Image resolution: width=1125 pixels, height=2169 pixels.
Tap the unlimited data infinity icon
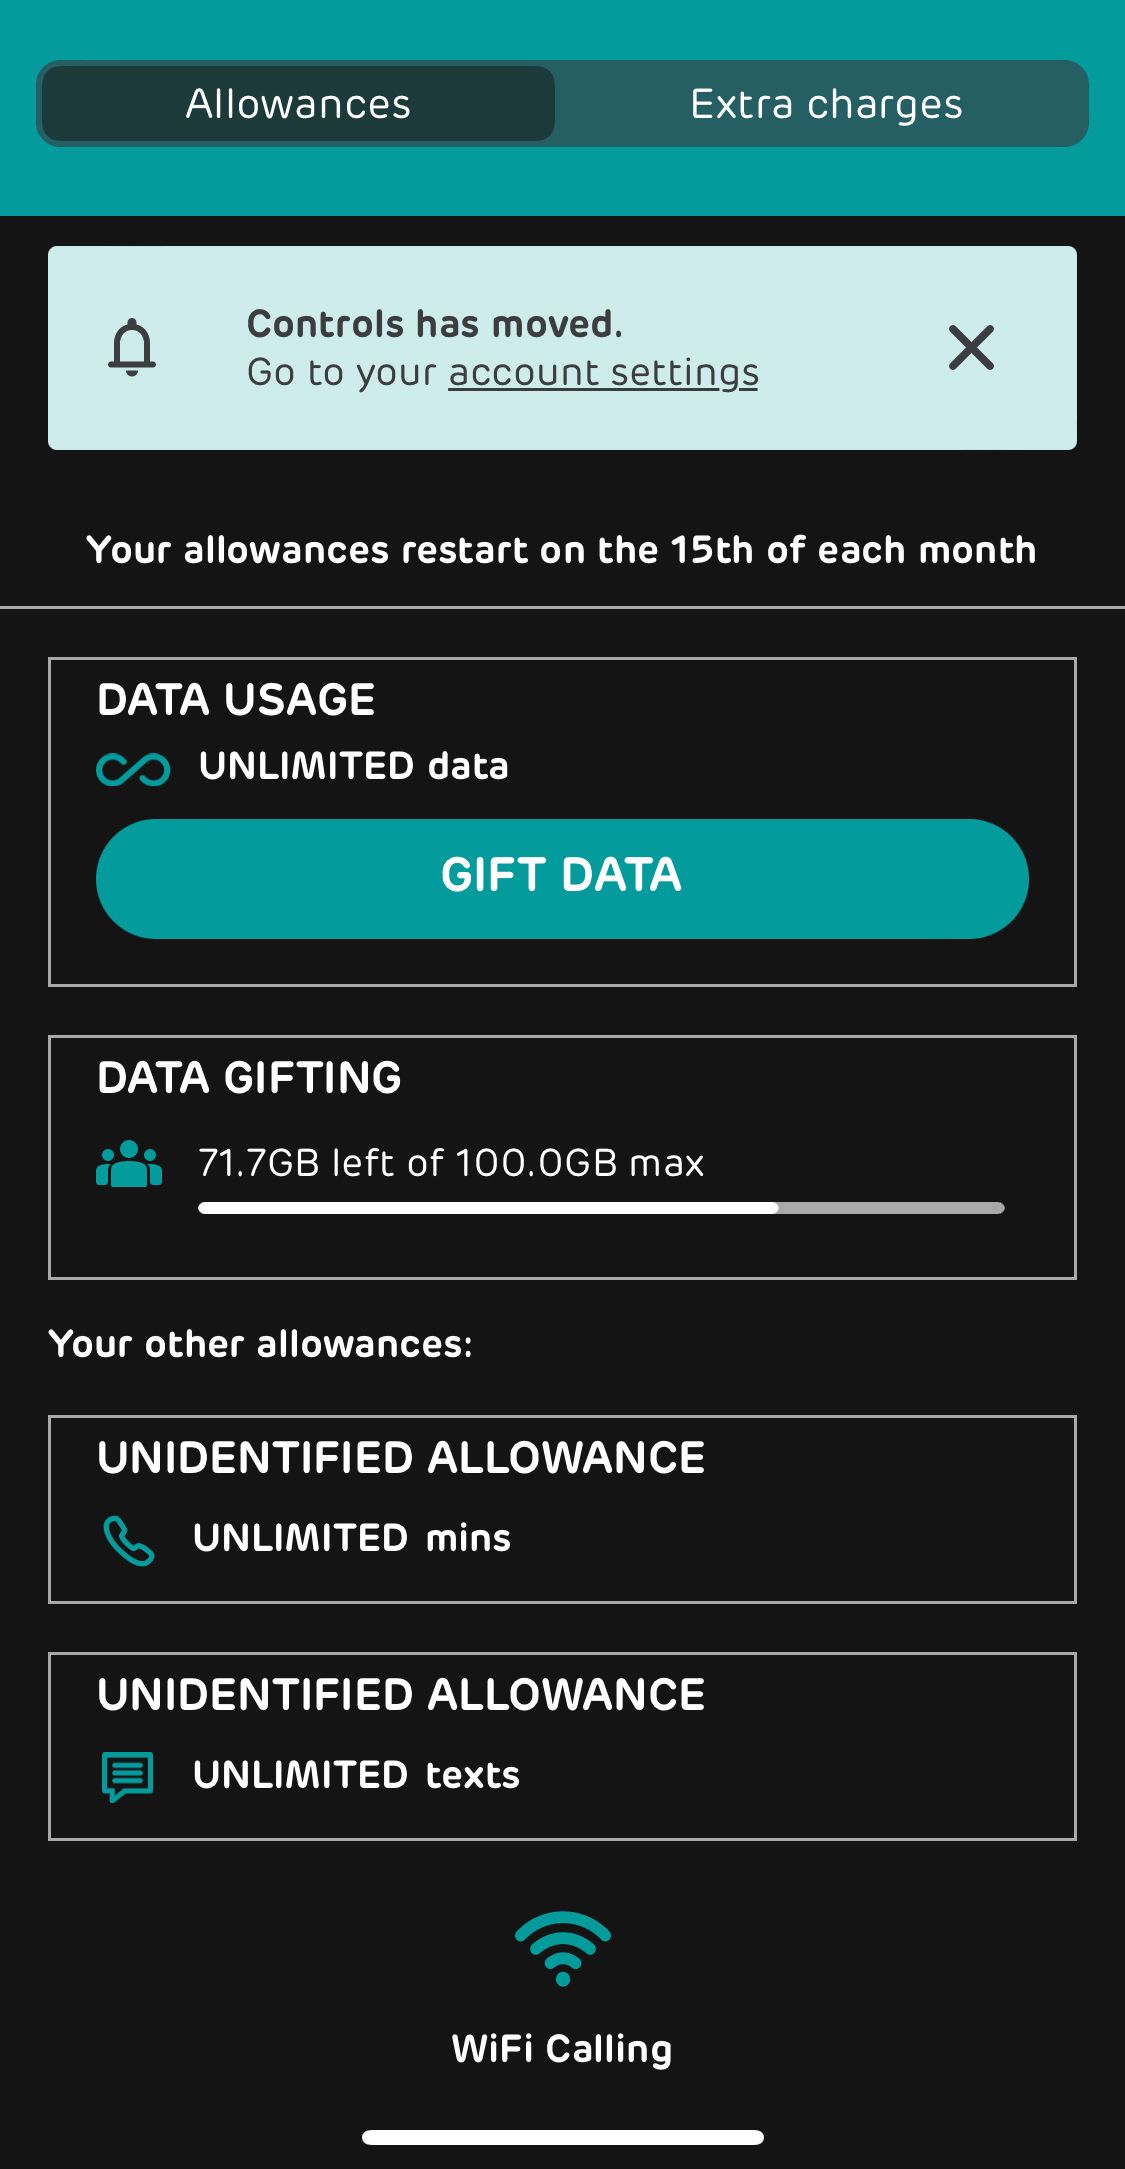pos(133,768)
